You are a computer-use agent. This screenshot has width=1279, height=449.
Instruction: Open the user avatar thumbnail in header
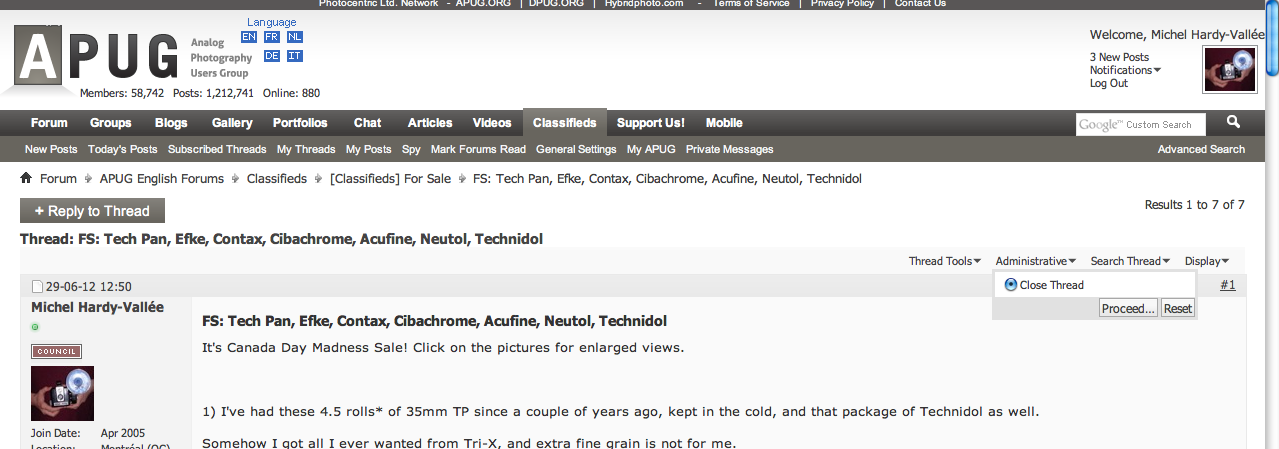click(x=1229, y=70)
